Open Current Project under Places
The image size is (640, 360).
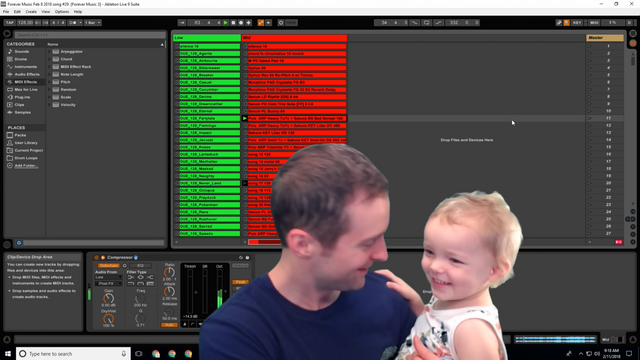pyautogui.click(x=29, y=150)
